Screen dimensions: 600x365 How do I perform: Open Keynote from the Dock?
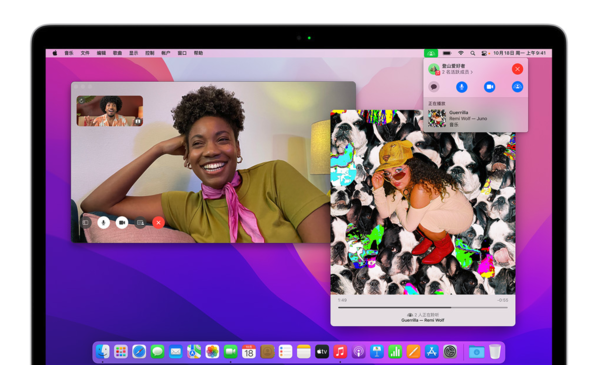click(x=377, y=351)
